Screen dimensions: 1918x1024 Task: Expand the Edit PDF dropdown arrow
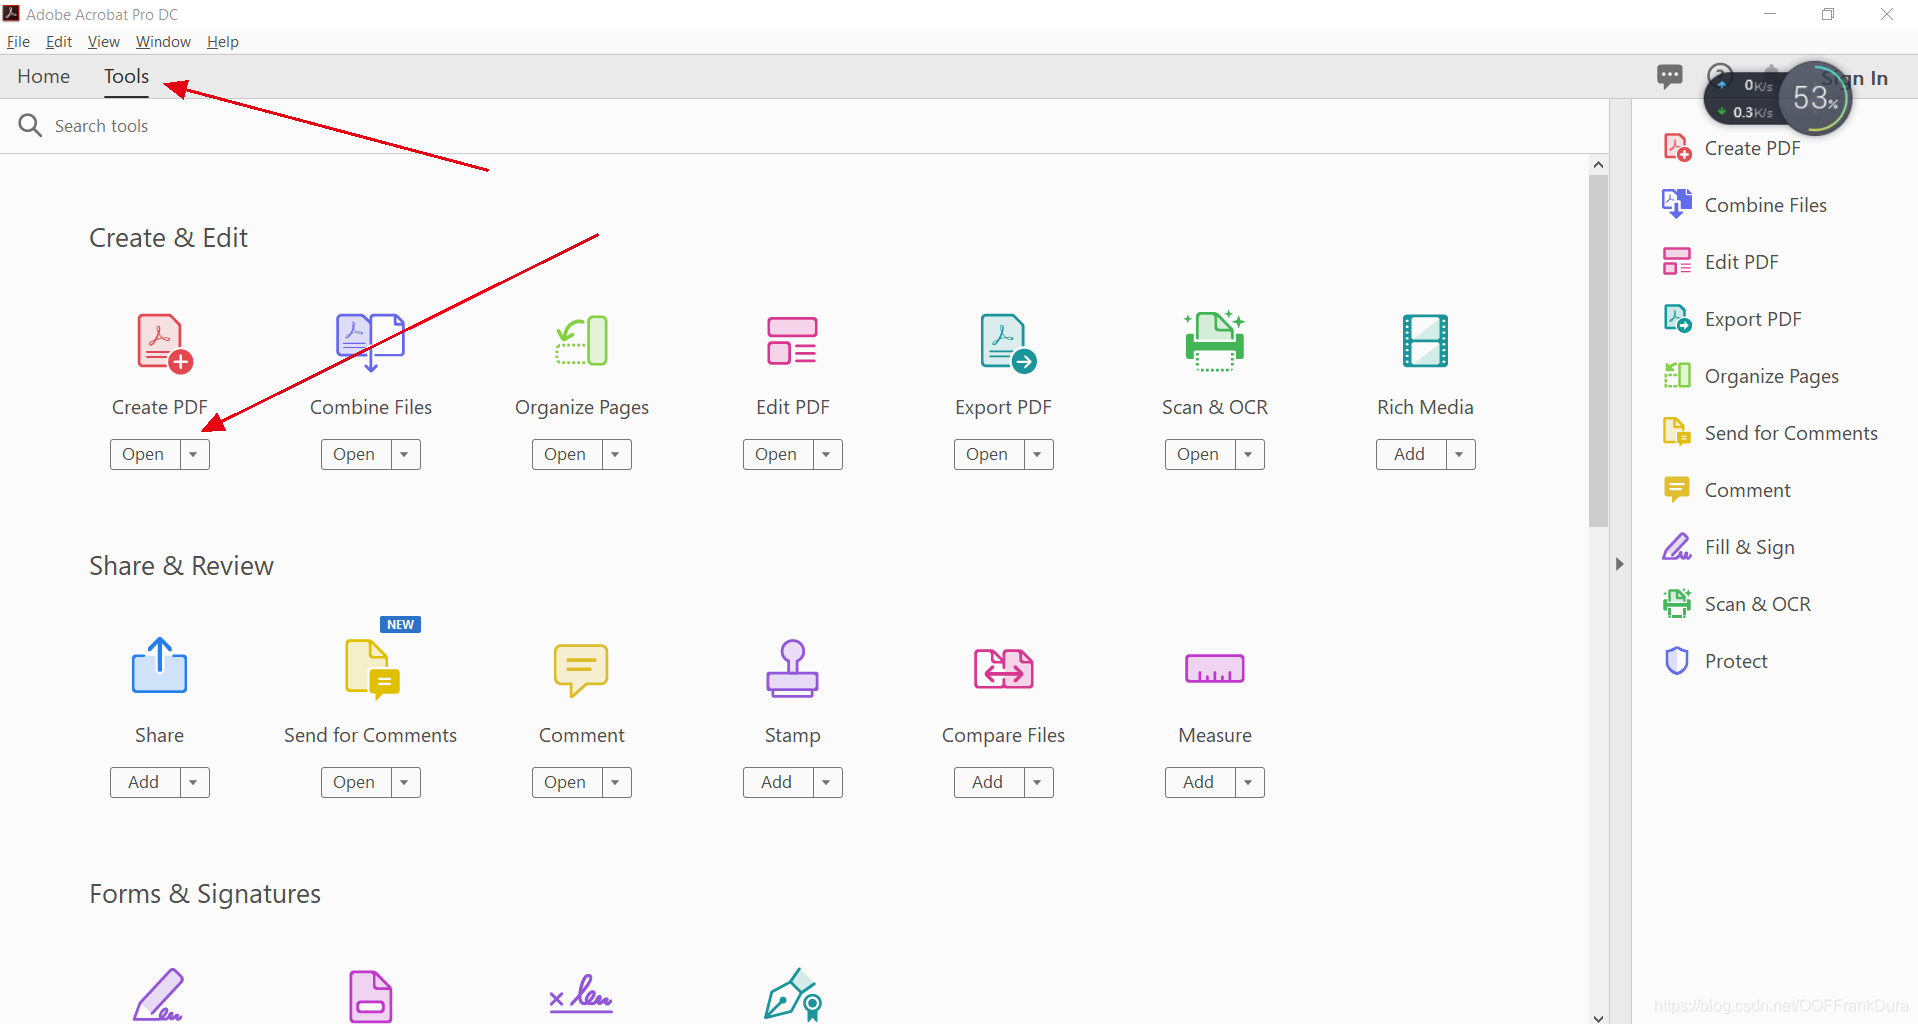tap(827, 454)
